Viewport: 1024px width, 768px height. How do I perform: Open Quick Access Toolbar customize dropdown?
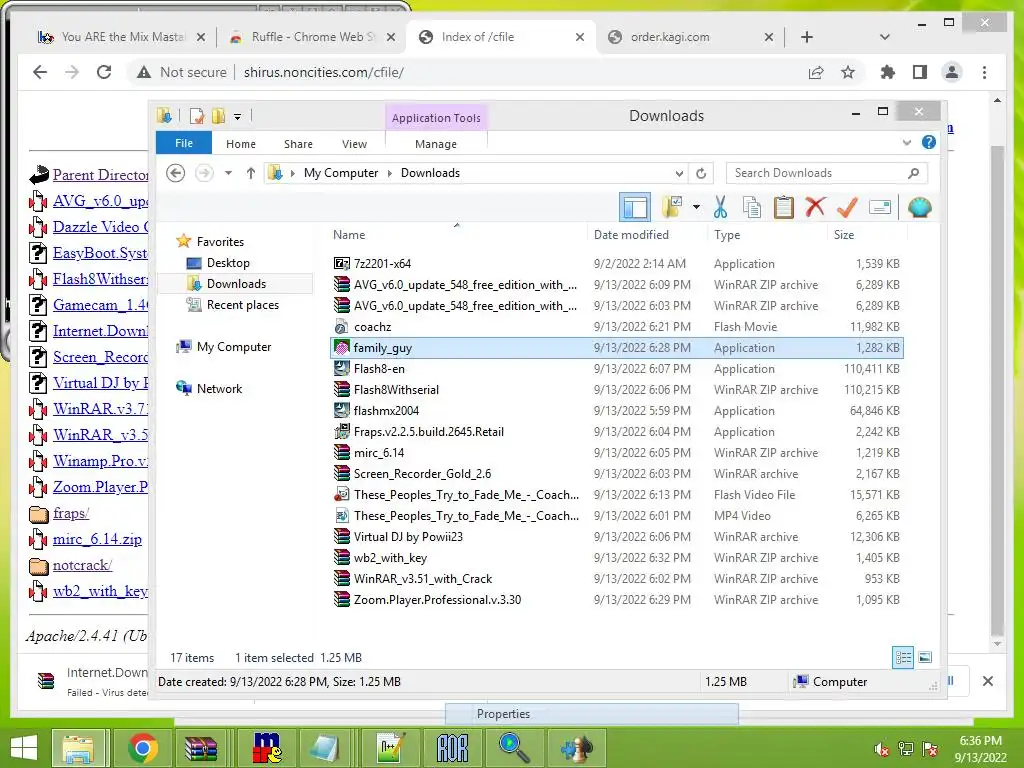tap(238, 117)
